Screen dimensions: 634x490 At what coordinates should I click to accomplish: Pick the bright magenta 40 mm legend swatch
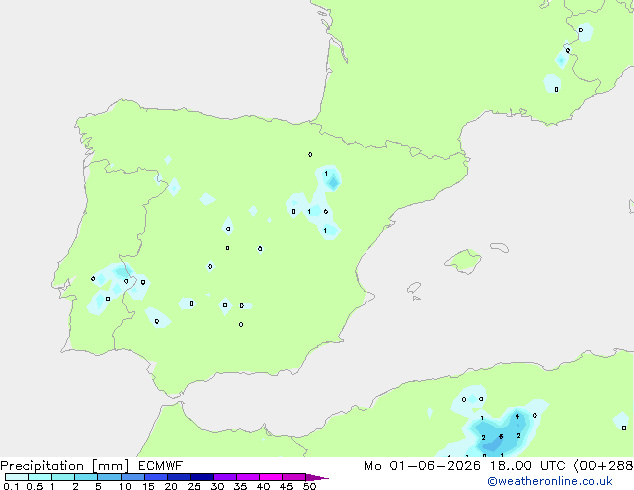coord(271,477)
